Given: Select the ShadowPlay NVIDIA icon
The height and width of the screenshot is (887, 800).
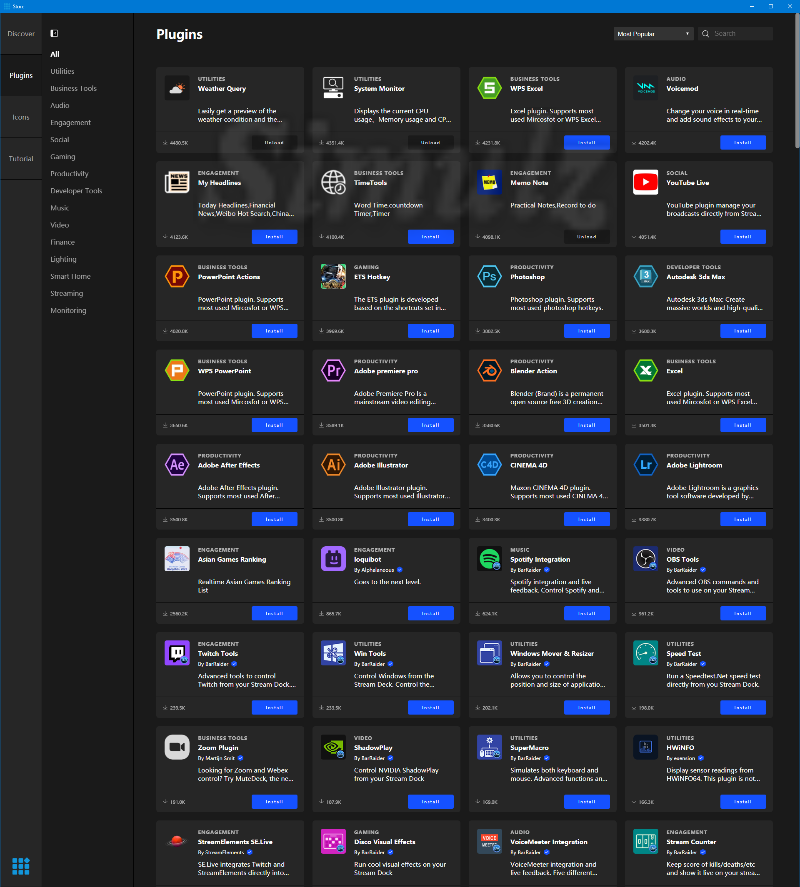Looking at the screenshot, I should (333, 747).
